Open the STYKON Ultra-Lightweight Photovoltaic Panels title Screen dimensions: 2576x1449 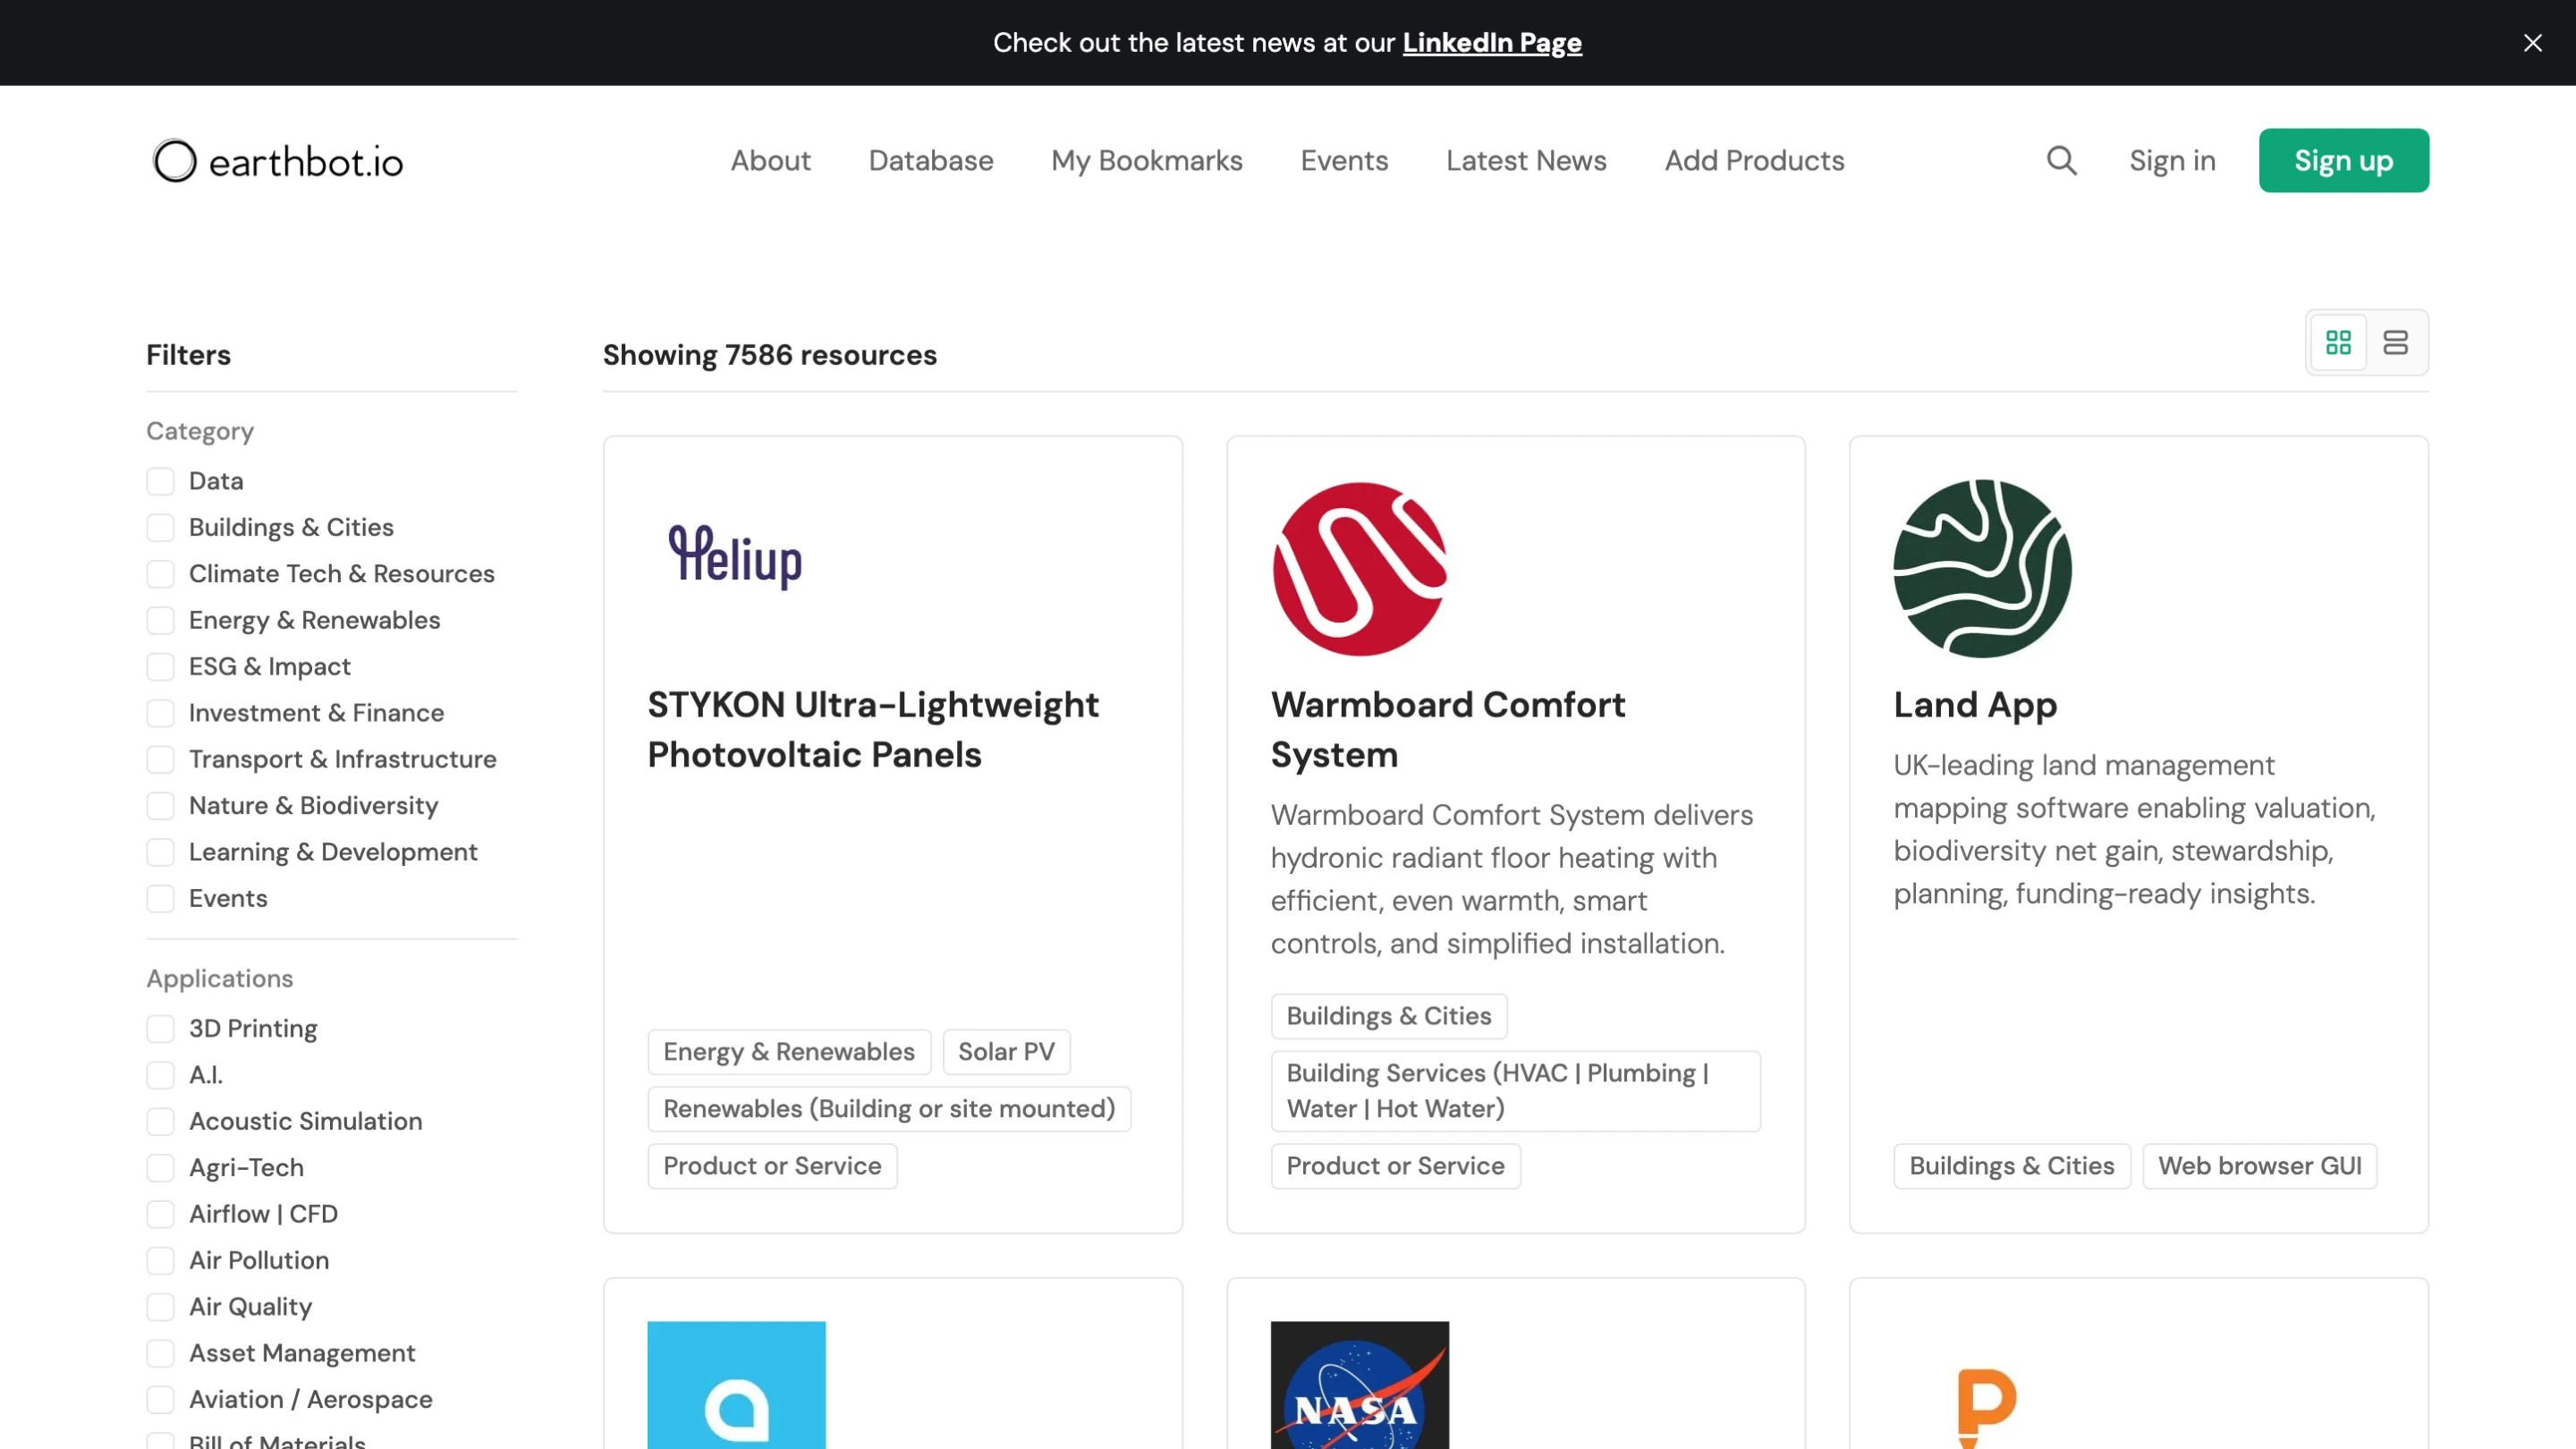(x=873, y=729)
